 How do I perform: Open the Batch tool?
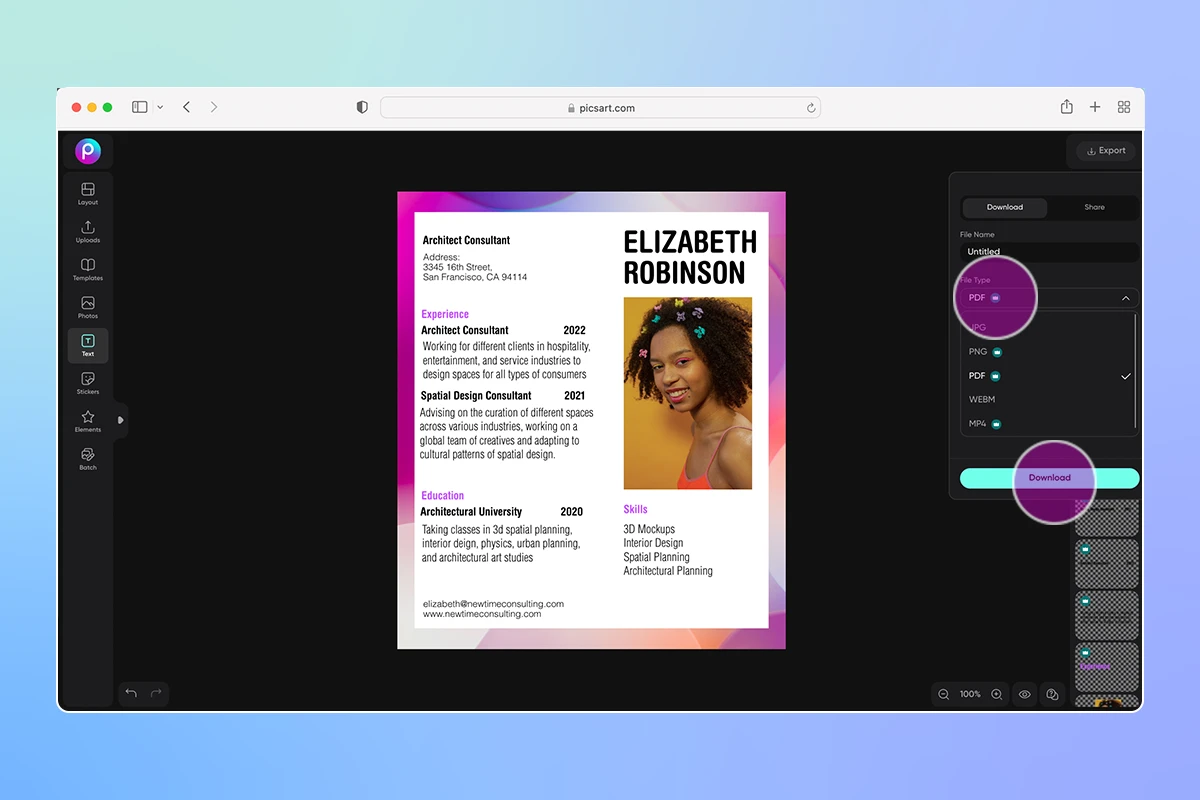click(87, 458)
